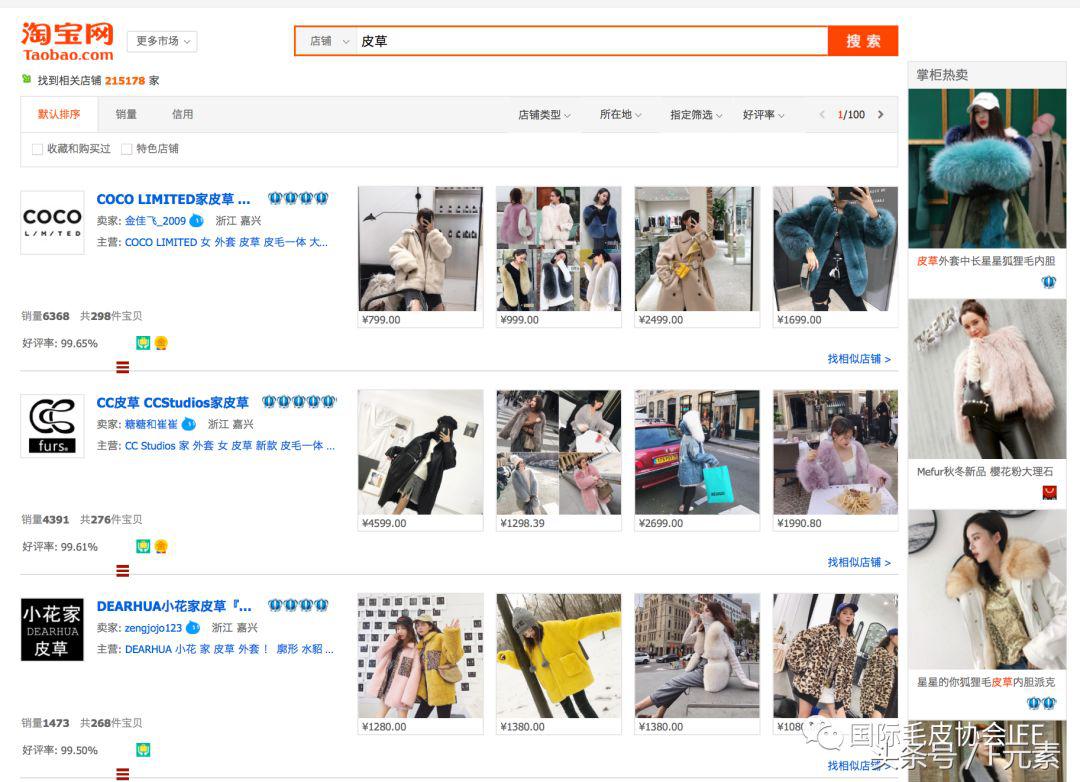Click crown badges under 星星的你狐狸毛 sidebar item
Image resolution: width=1080 pixels, height=782 pixels.
coord(1041,703)
